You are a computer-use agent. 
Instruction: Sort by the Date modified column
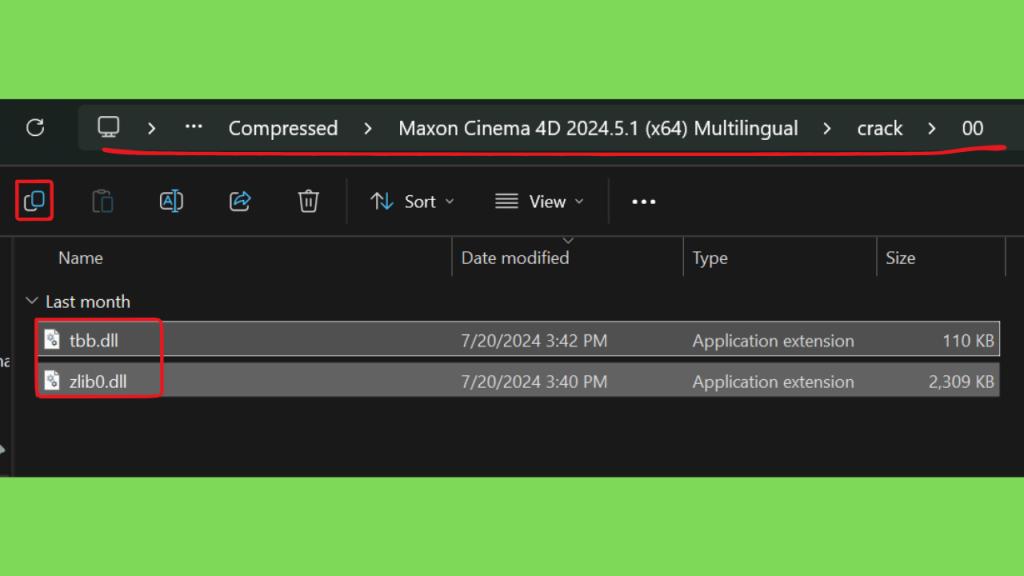pos(515,258)
